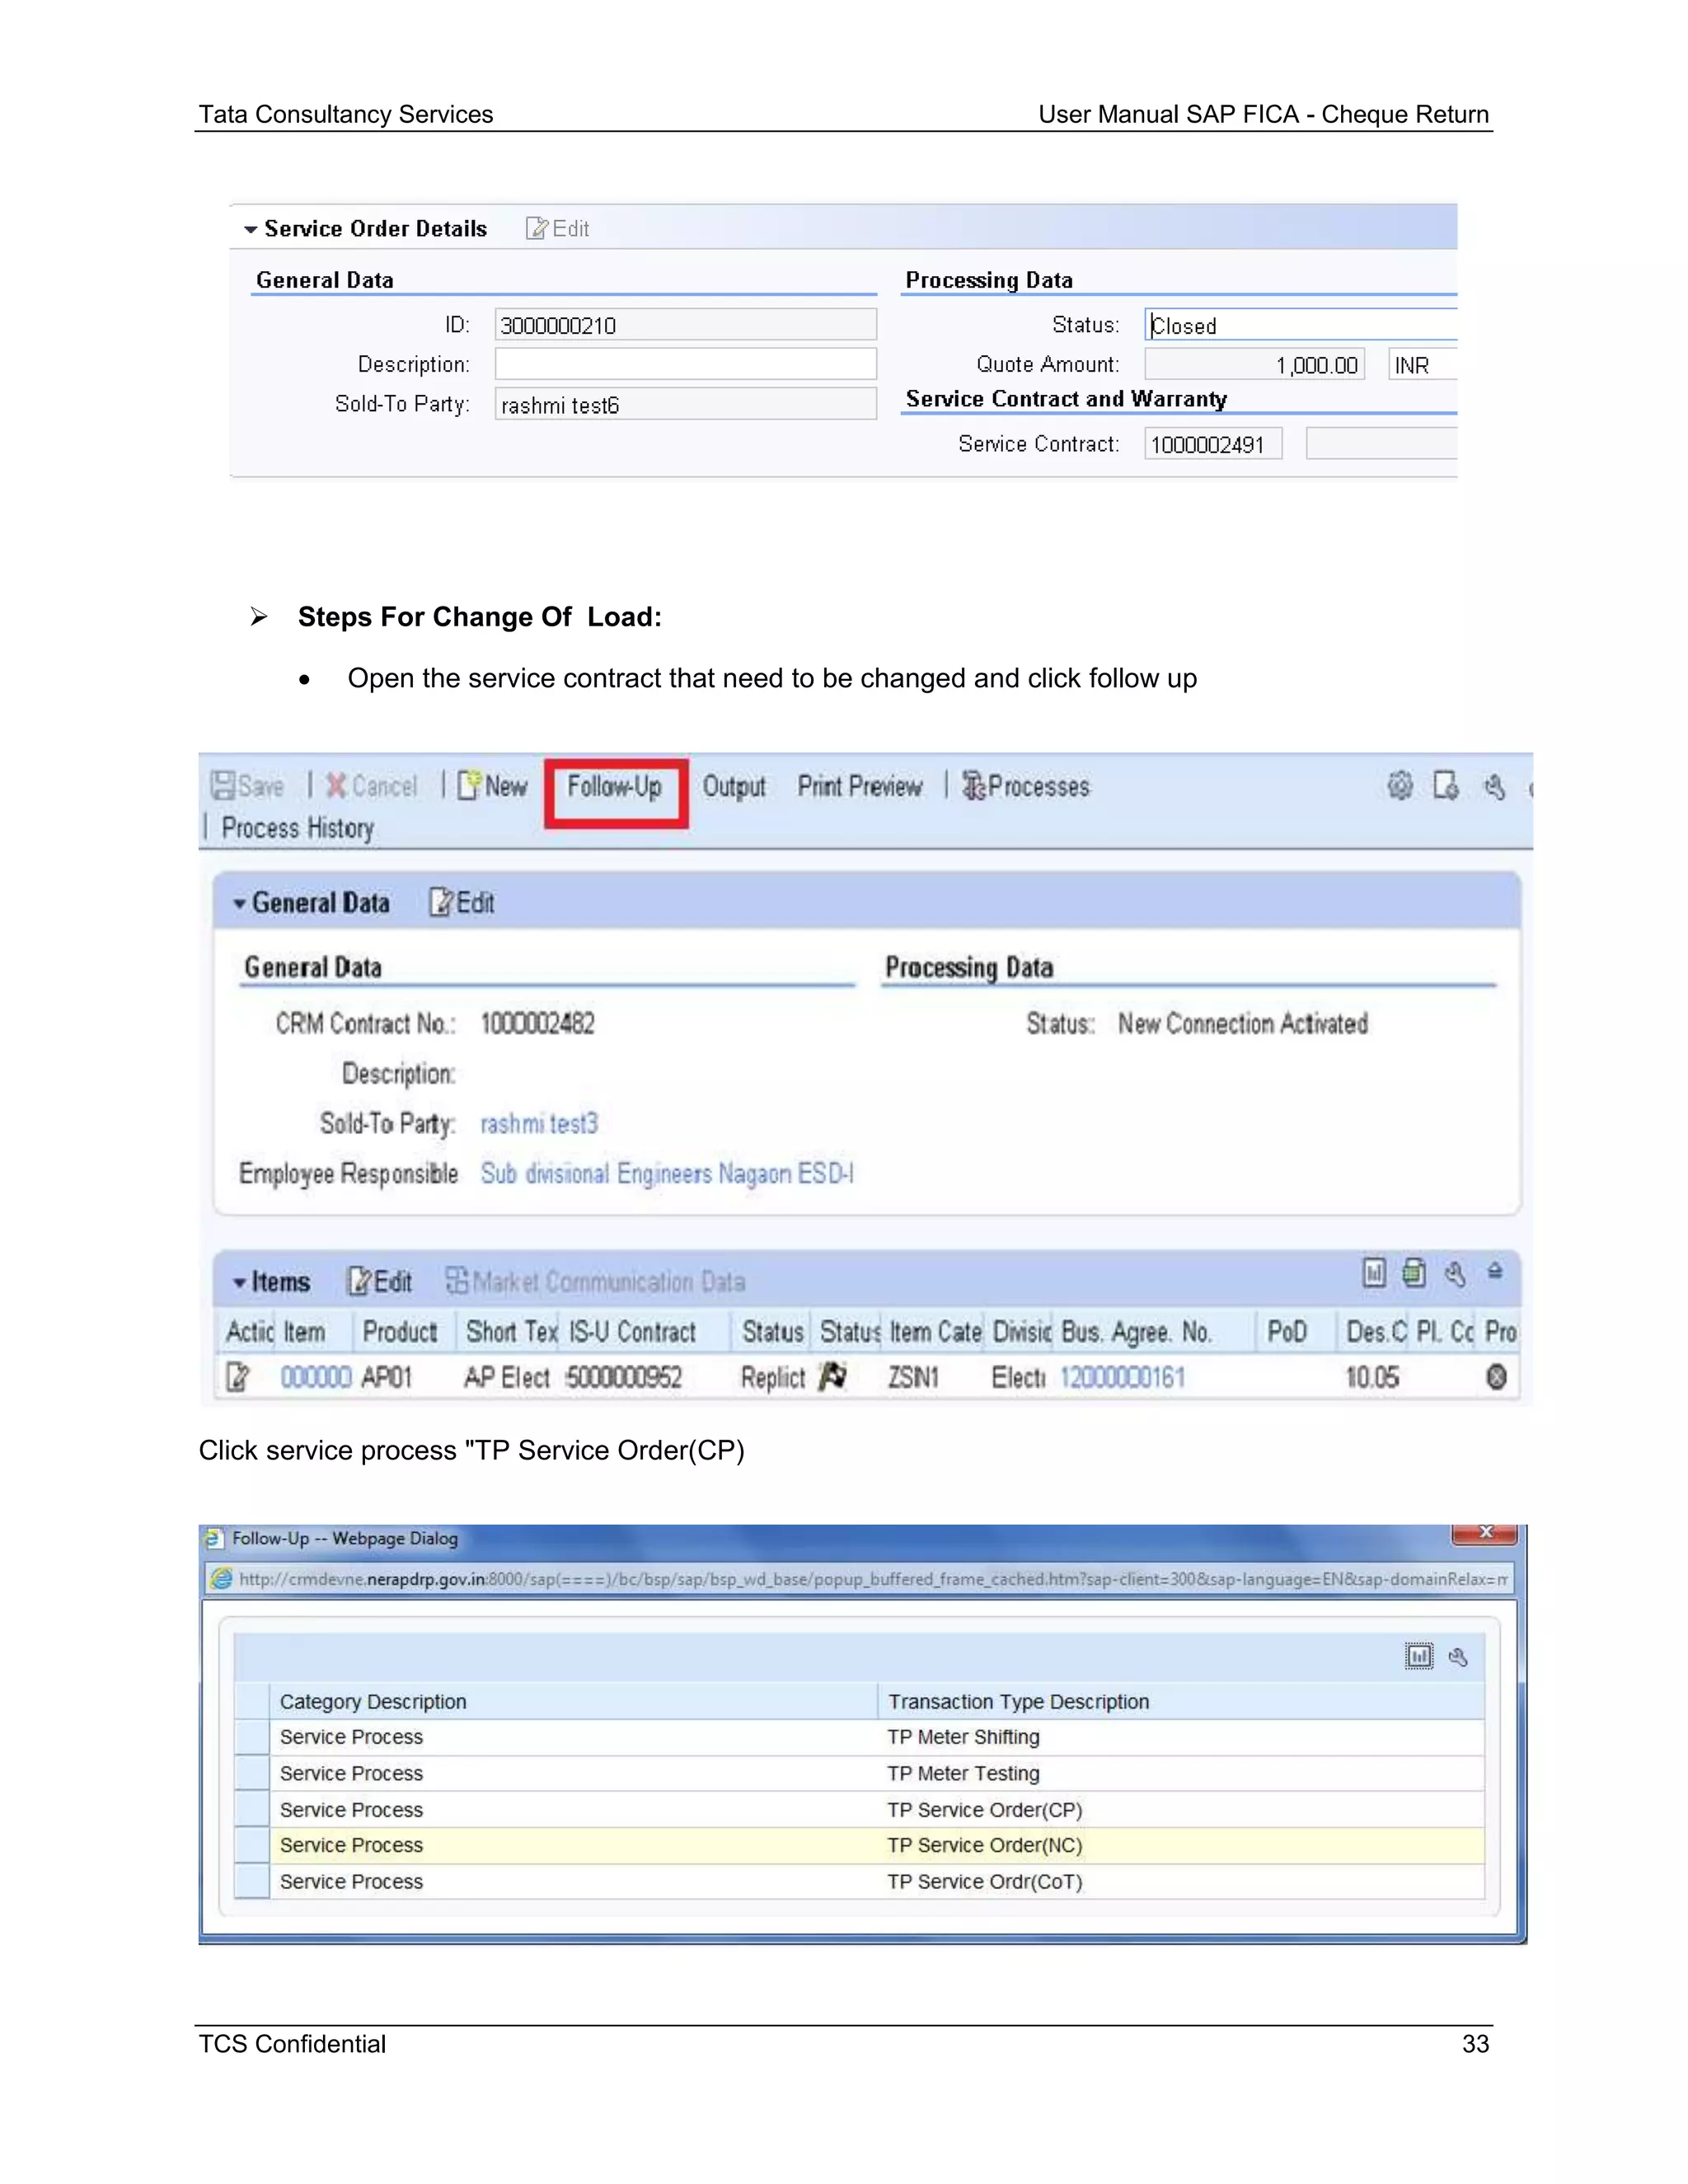Viewport: 1688px width, 2184px height.
Task: Close the Follow-Up Webpage Dialog
Action: pos(1486,1533)
